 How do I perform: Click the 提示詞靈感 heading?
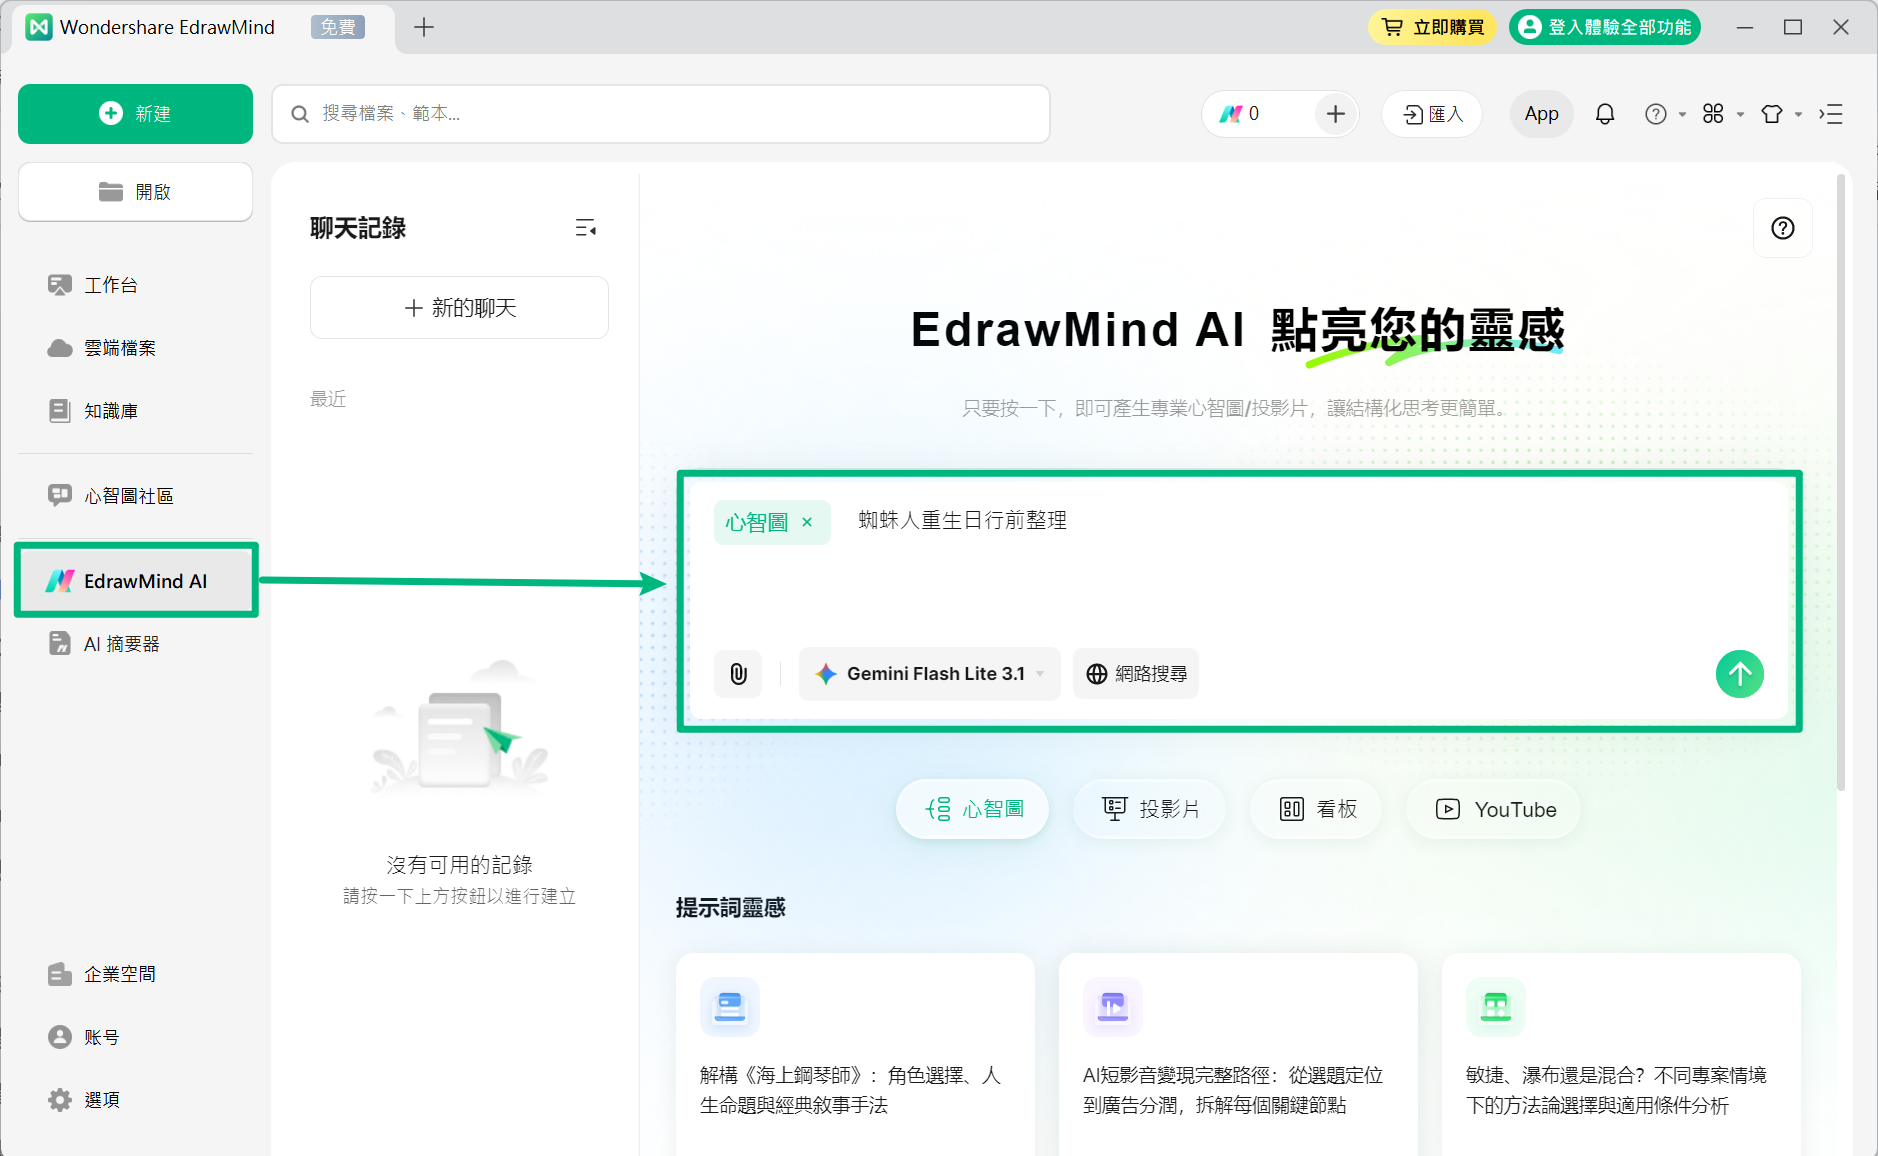[x=731, y=908]
